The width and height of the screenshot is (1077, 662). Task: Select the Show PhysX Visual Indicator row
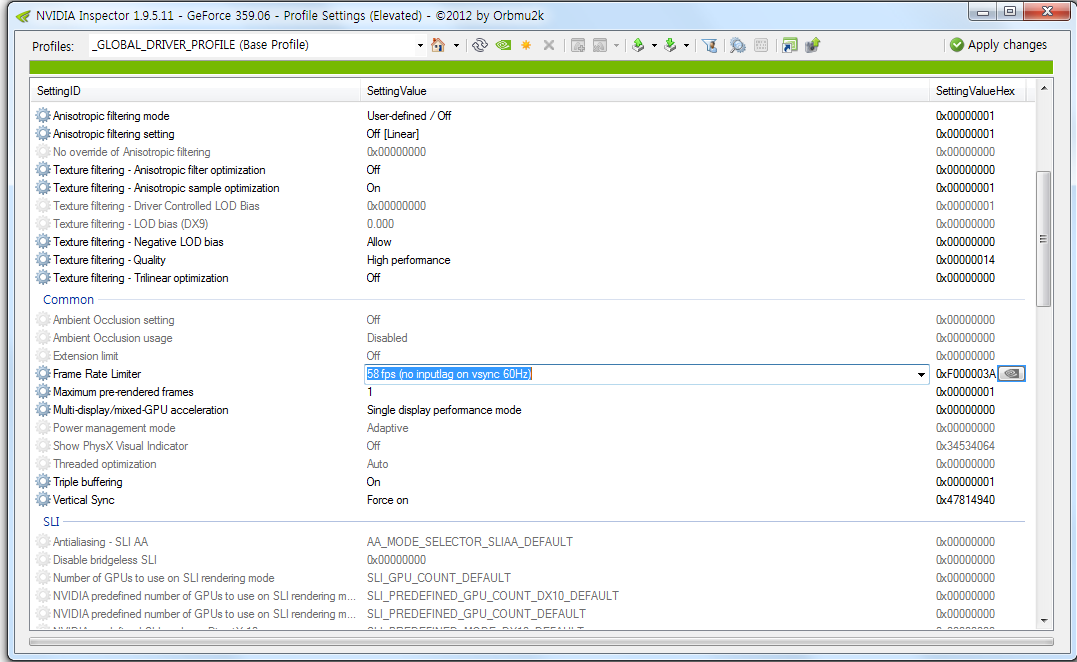pos(529,446)
